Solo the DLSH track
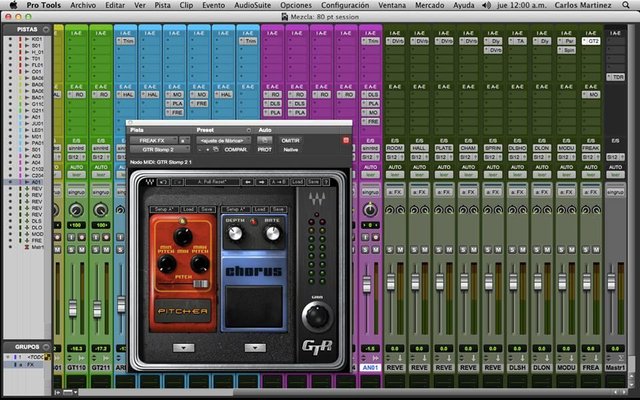Screen dimensions: 640x400 click(512, 249)
